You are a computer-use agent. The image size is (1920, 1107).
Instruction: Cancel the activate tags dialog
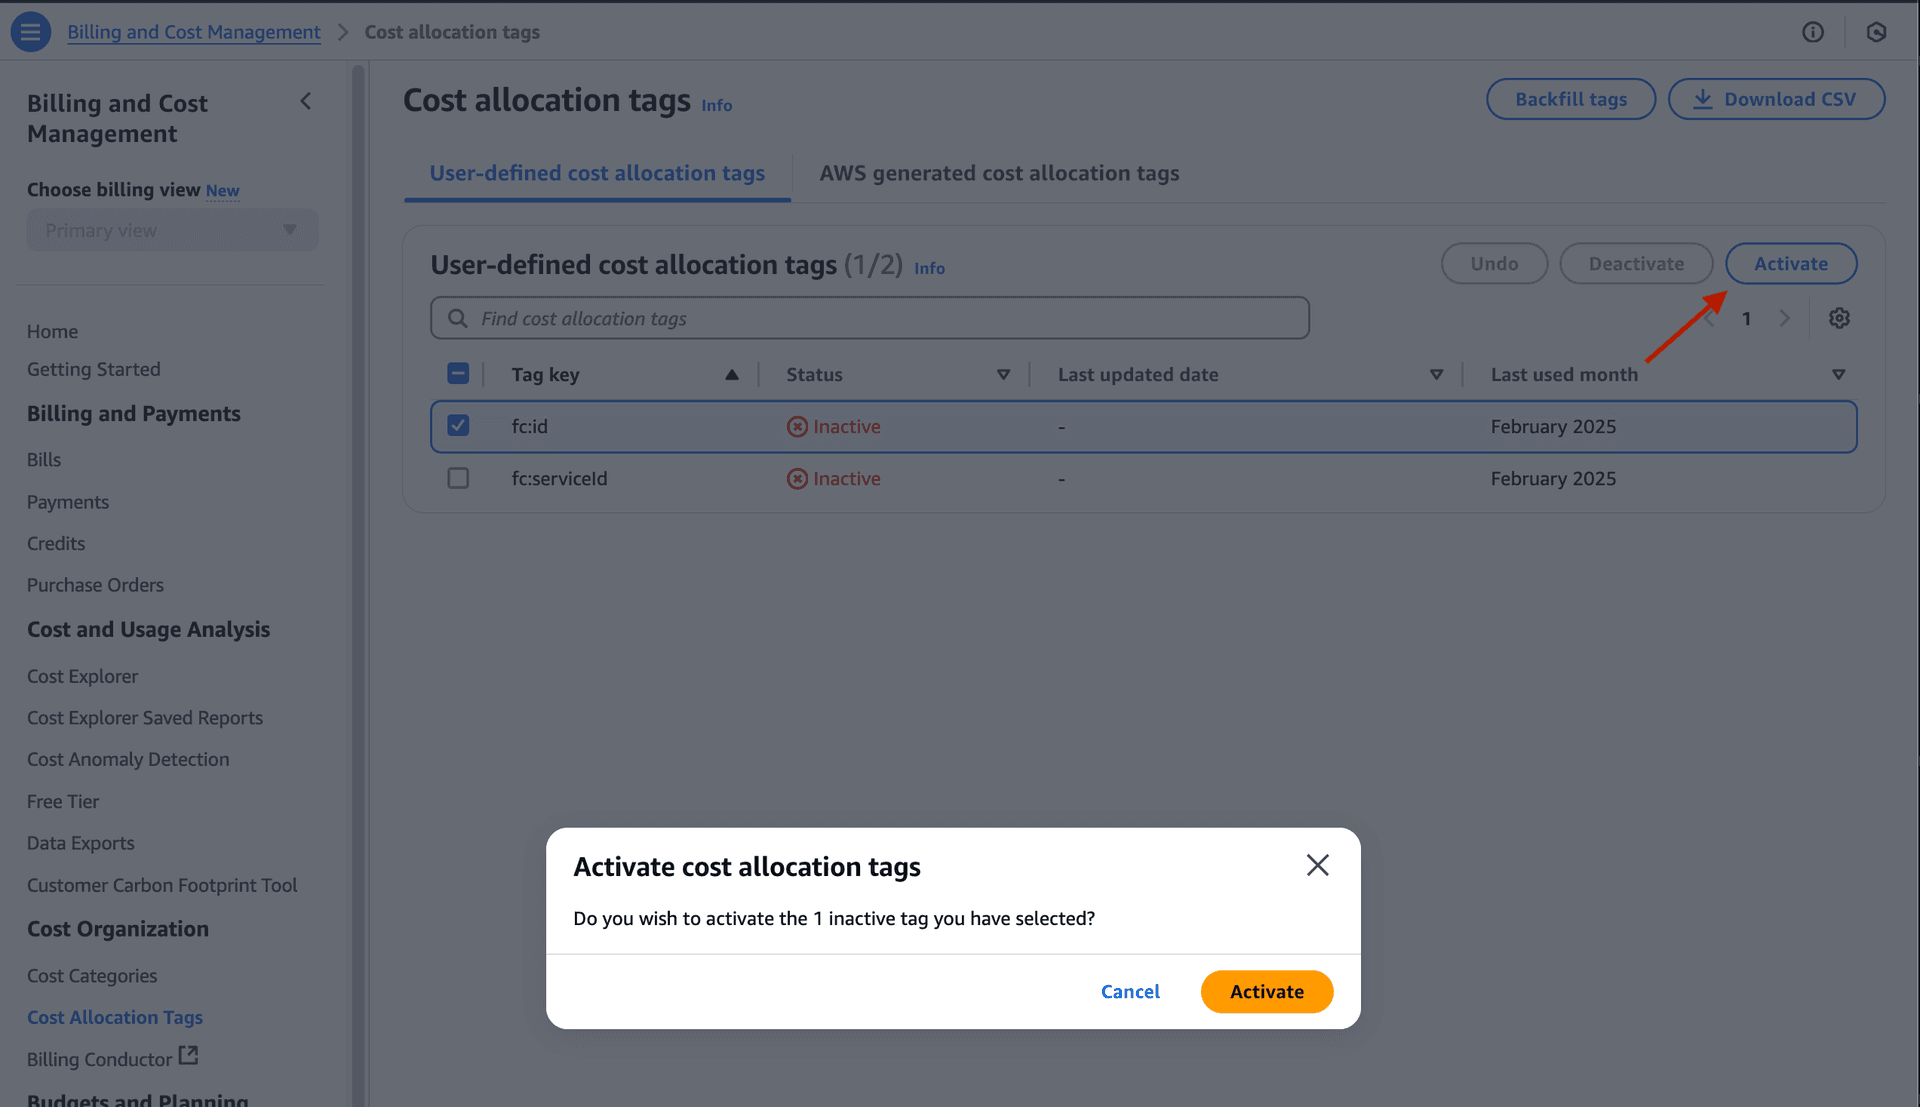point(1130,991)
